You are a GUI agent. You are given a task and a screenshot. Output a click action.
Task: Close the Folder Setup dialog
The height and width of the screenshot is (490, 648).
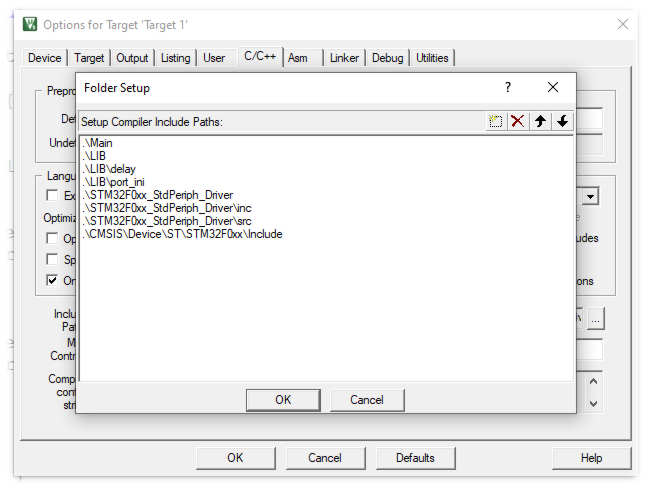[553, 87]
